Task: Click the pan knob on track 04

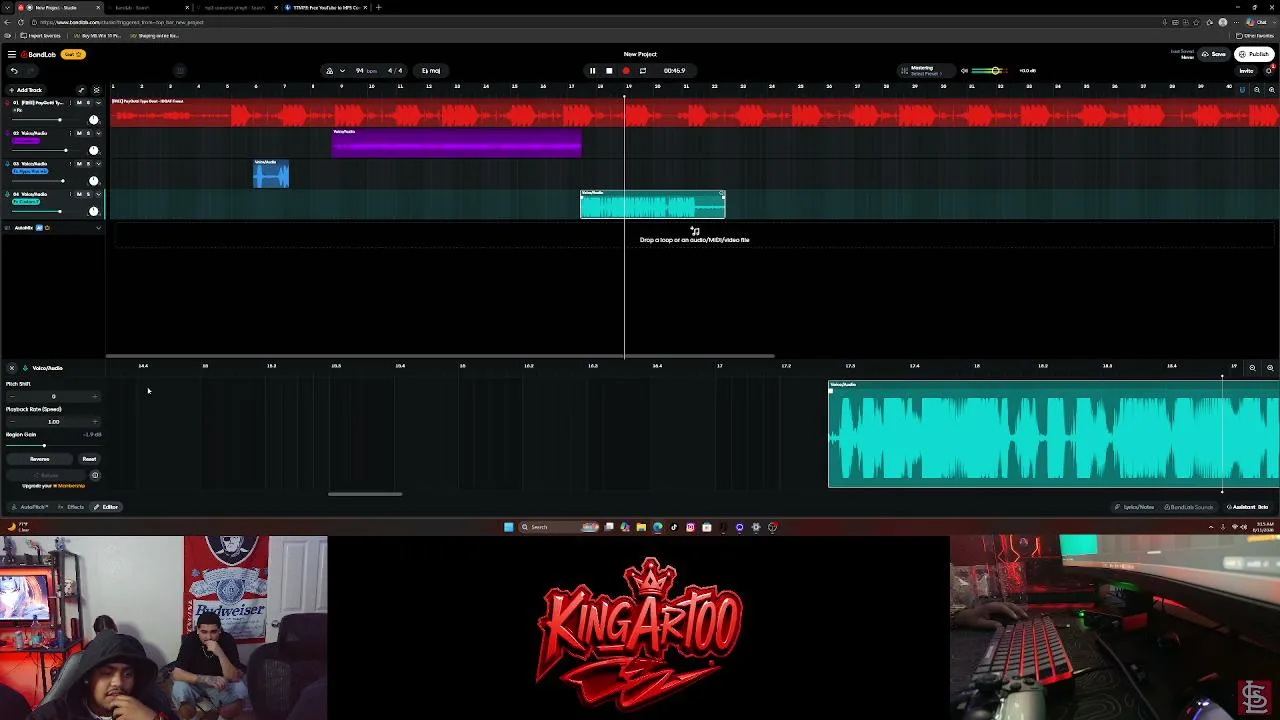Action: (94, 211)
